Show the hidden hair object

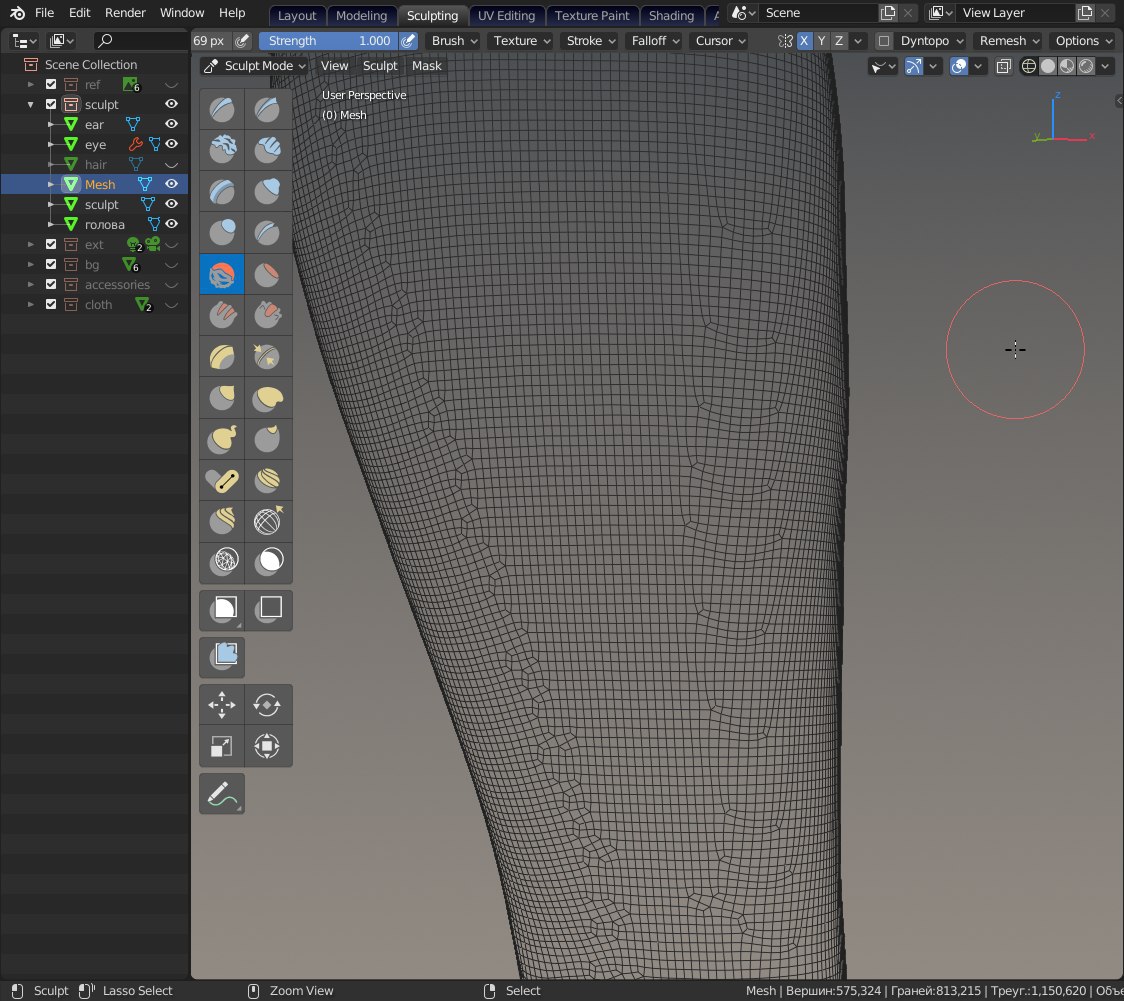(x=171, y=164)
